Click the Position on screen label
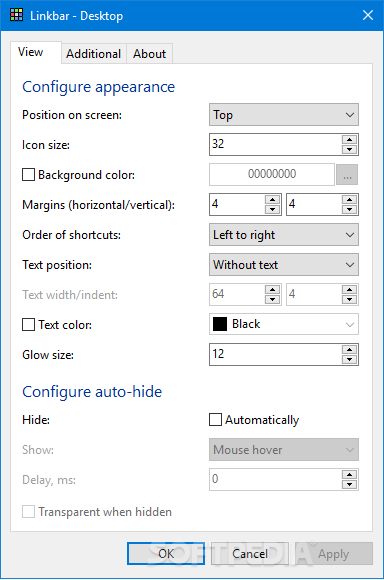384x580 pixels. [72, 115]
